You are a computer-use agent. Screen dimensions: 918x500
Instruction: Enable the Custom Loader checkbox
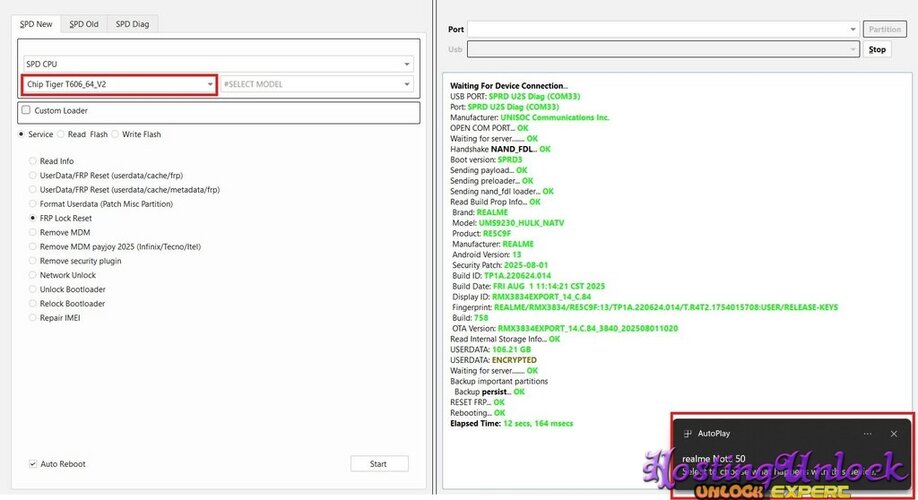pos(26,110)
